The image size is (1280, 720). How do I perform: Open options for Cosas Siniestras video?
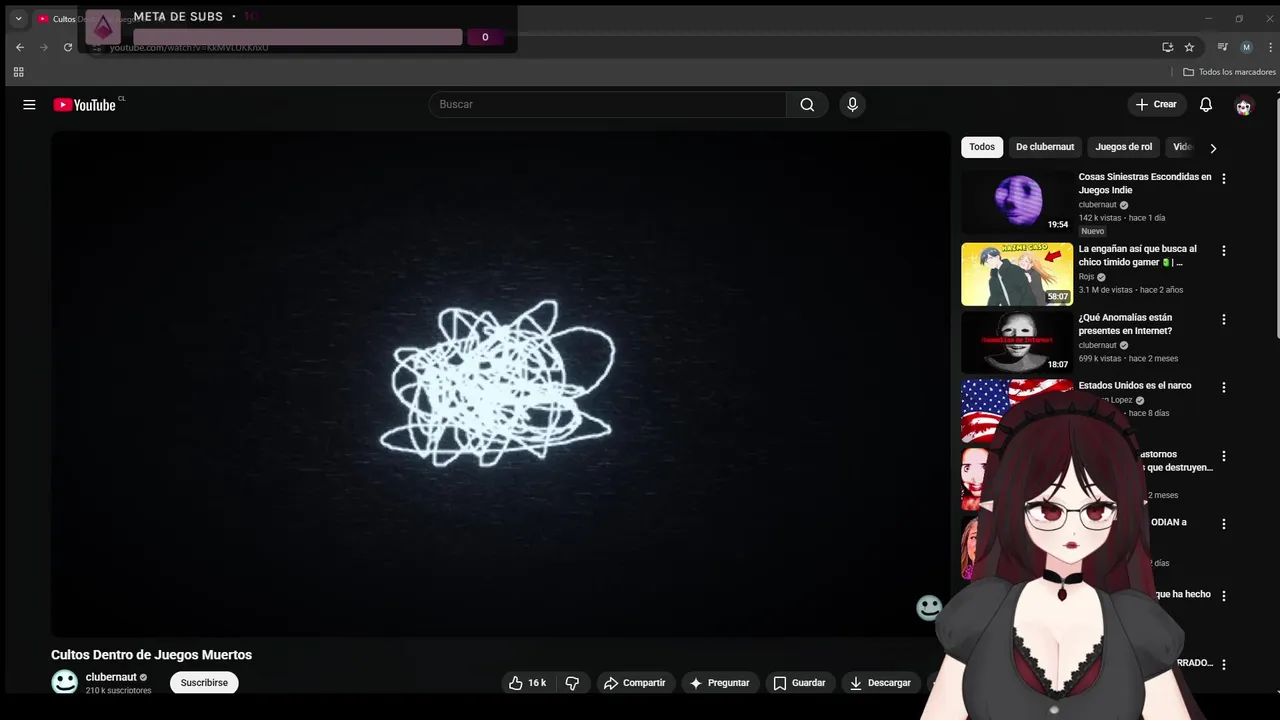pyautogui.click(x=1224, y=179)
